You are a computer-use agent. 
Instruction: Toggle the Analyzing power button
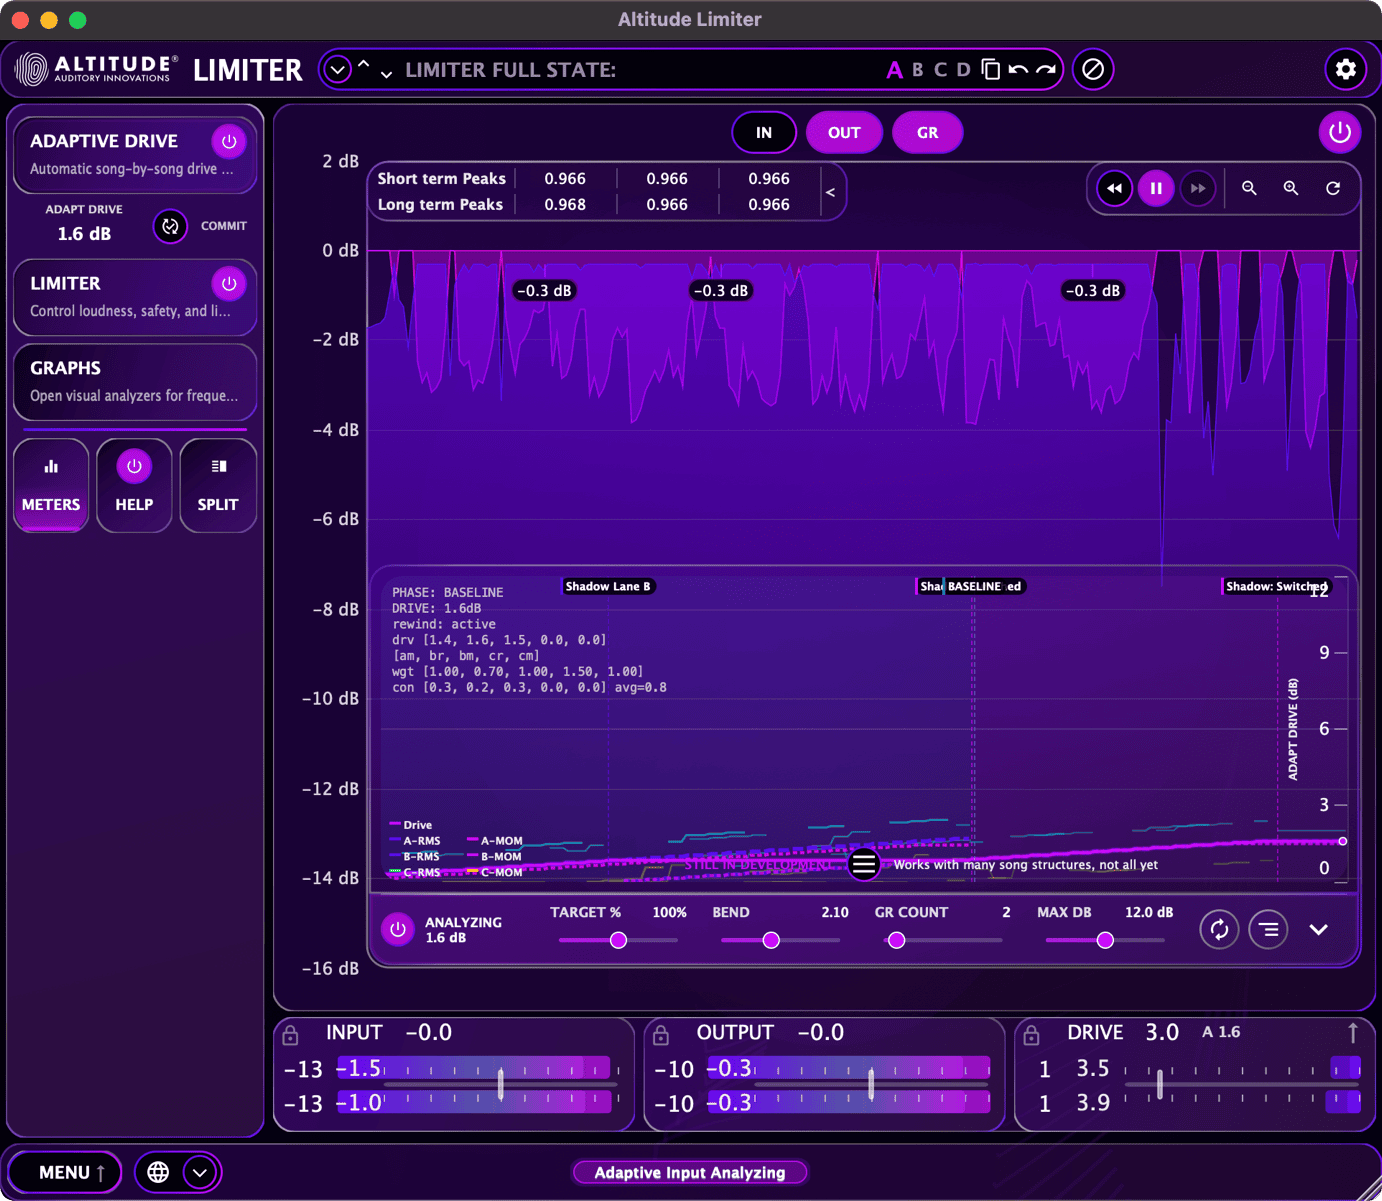(x=398, y=929)
